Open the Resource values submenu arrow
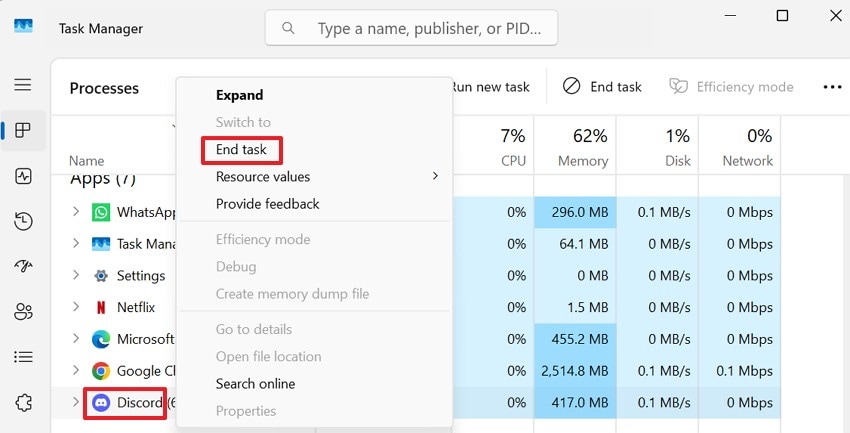850x433 pixels. coord(435,176)
